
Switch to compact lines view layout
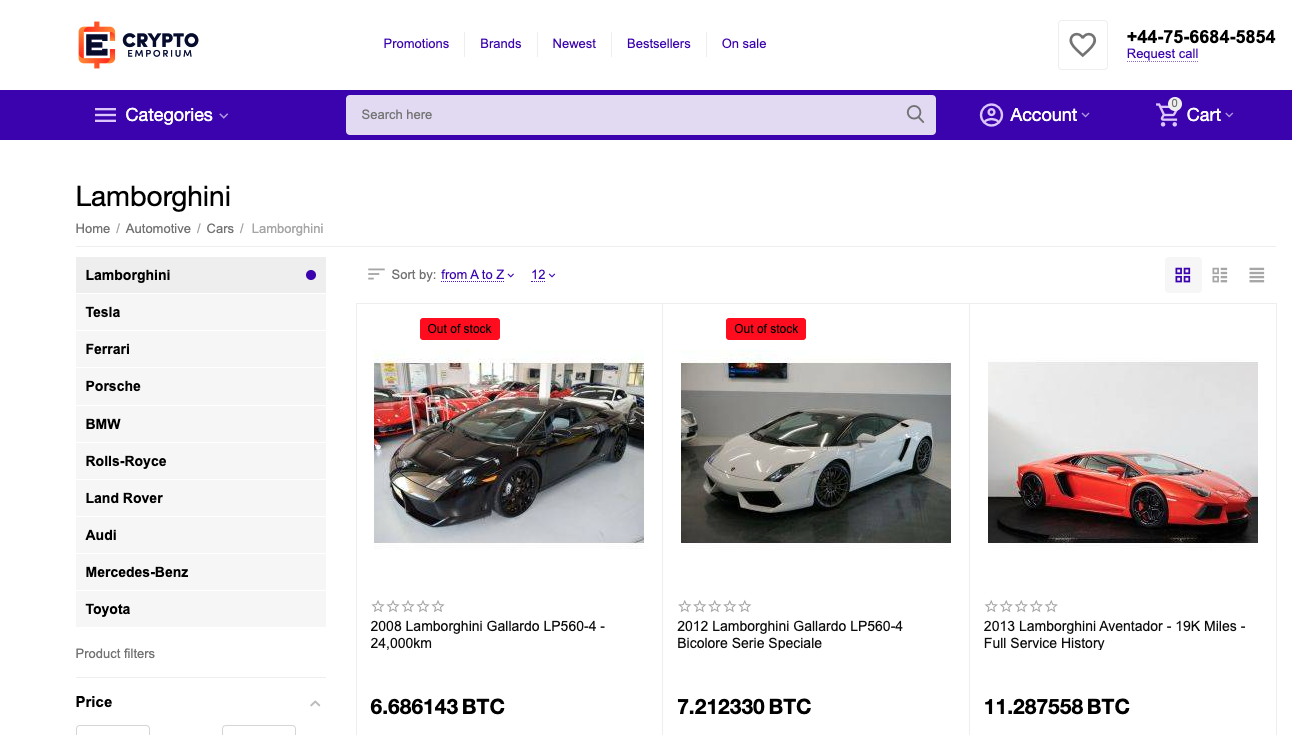[x=1257, y=275]
